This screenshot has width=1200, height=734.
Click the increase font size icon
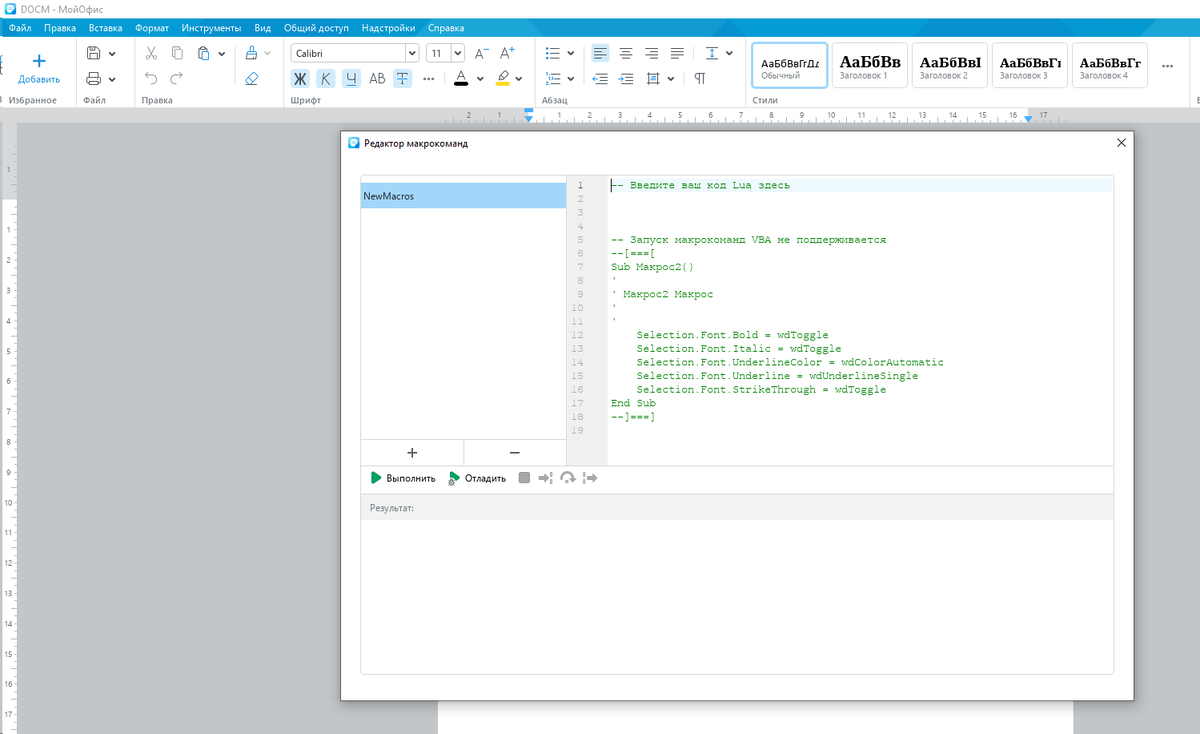[507, 53]
